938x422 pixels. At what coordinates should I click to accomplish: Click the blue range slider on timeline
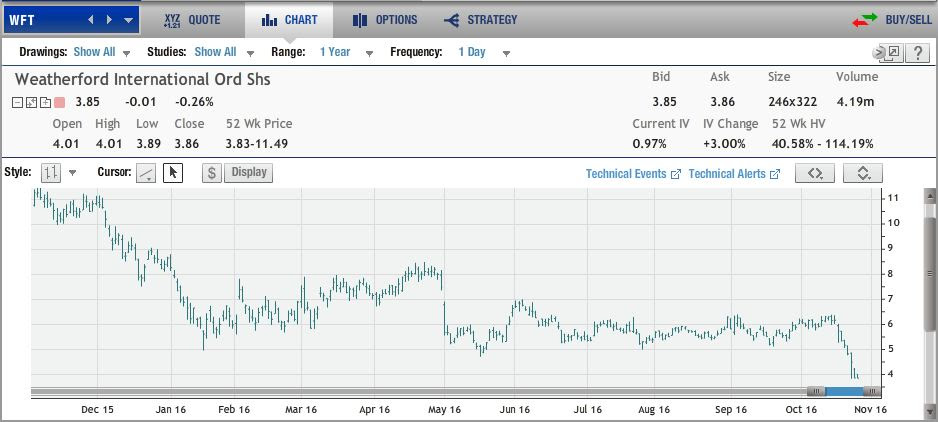point(844,391)
